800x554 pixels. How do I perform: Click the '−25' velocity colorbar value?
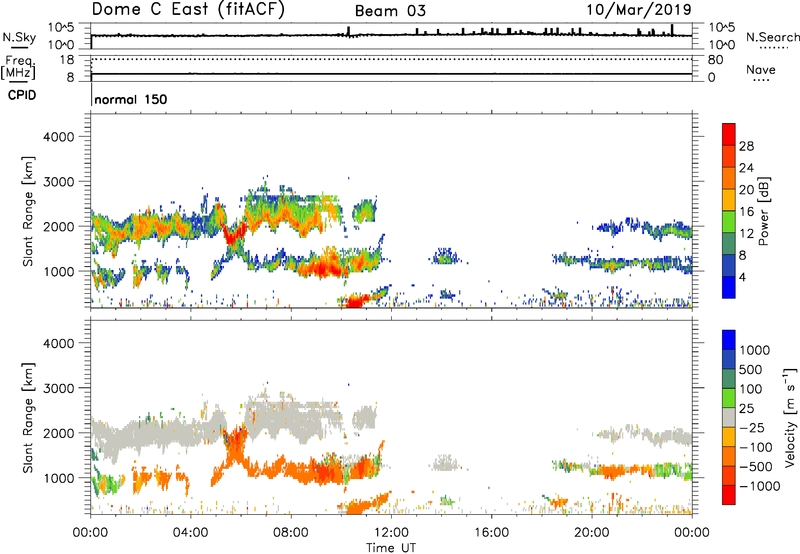pos(752,428)
